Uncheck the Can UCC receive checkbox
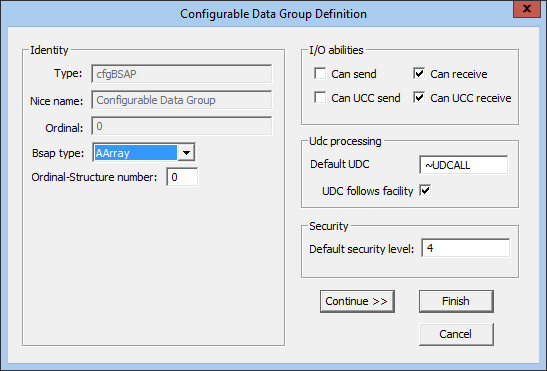Image resolution: width=547 pixels, height=371 pixels. click(x=419, y=98)
